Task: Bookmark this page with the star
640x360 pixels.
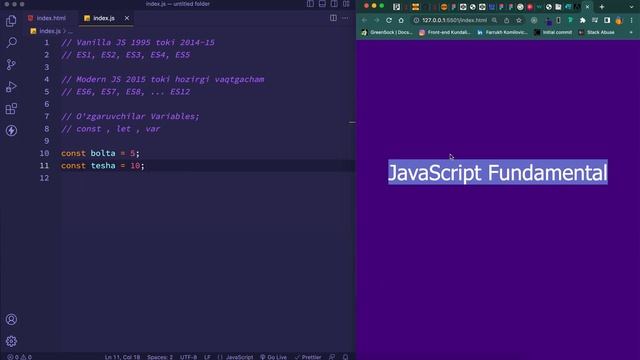Action: (519, 20)
